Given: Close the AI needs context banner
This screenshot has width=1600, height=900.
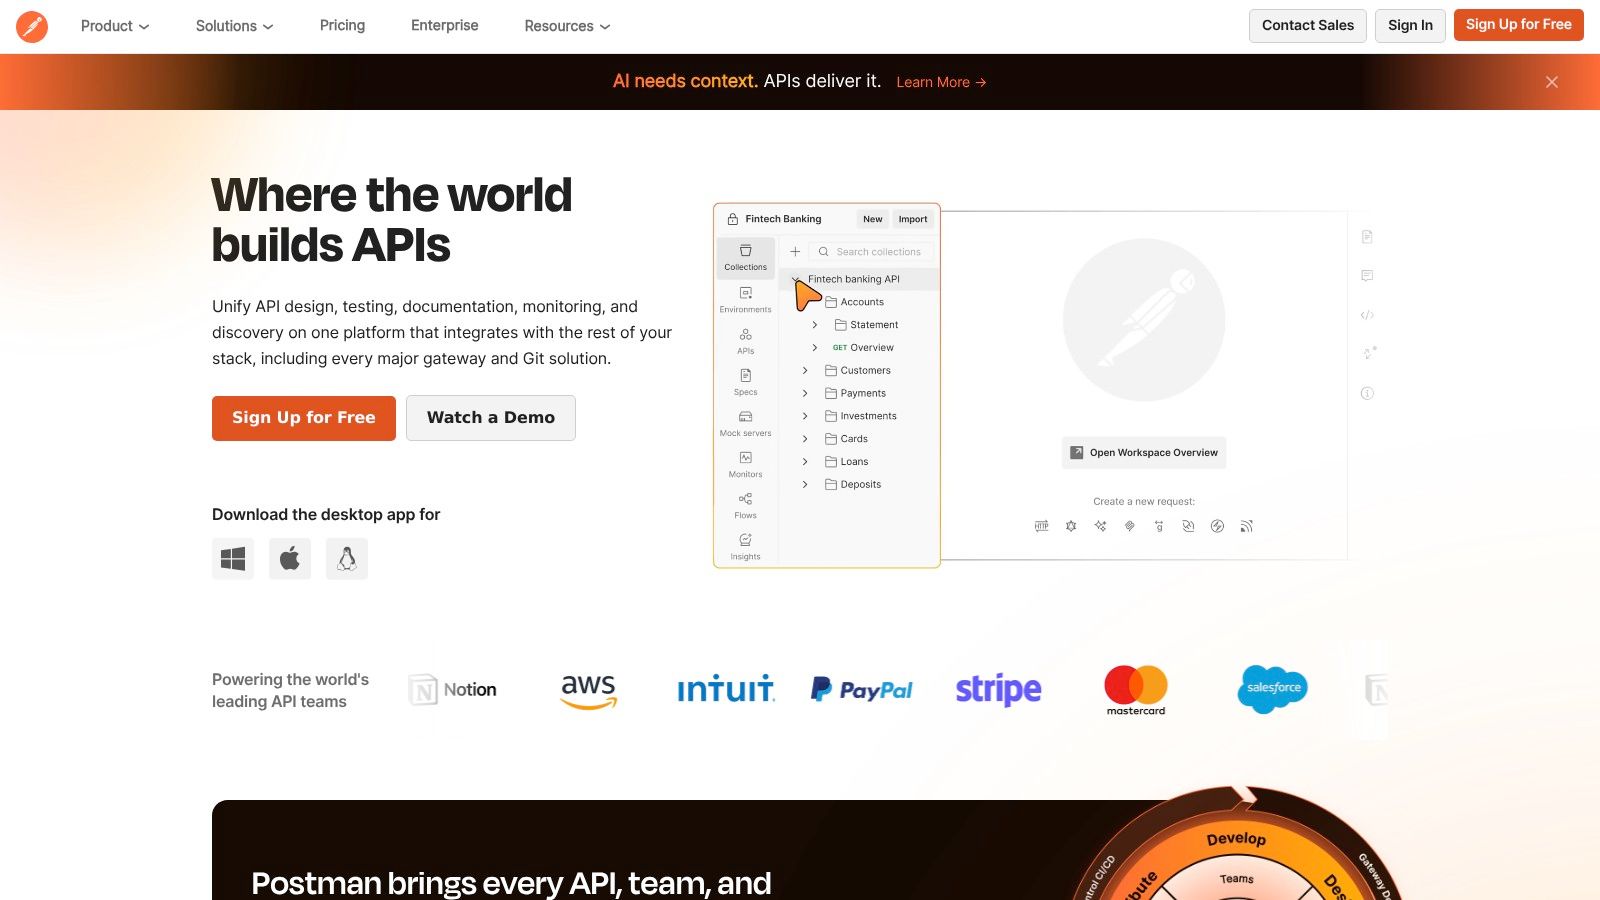Looking at the screenshot, I should 1552,82.
